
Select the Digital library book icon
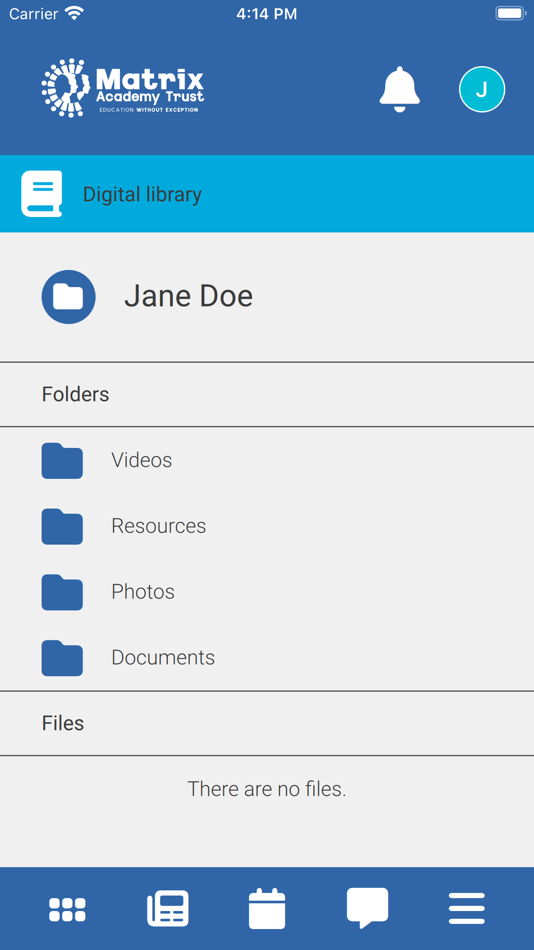[42, 194]
